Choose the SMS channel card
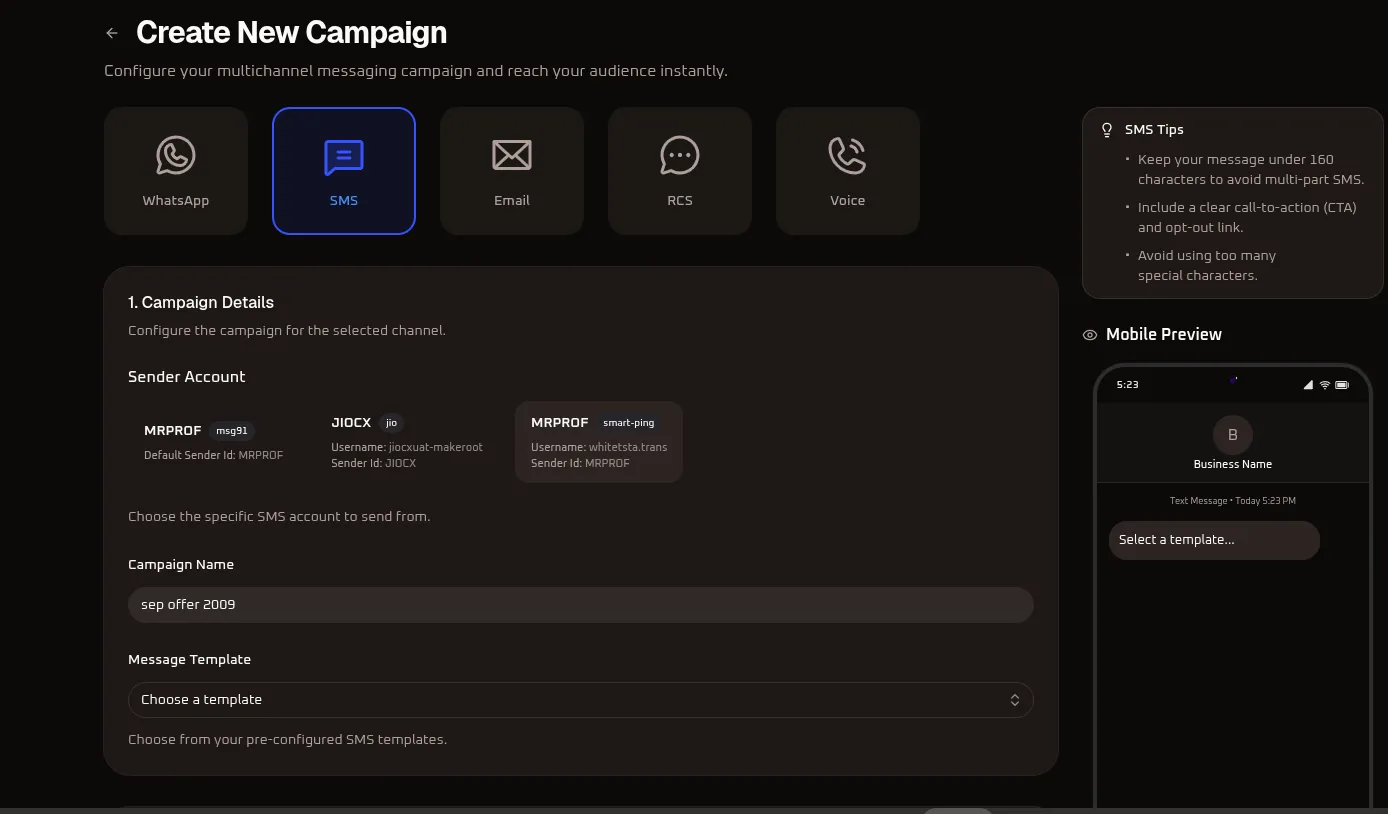Screen dimensions: 1388x814 [x=344, y=171]
